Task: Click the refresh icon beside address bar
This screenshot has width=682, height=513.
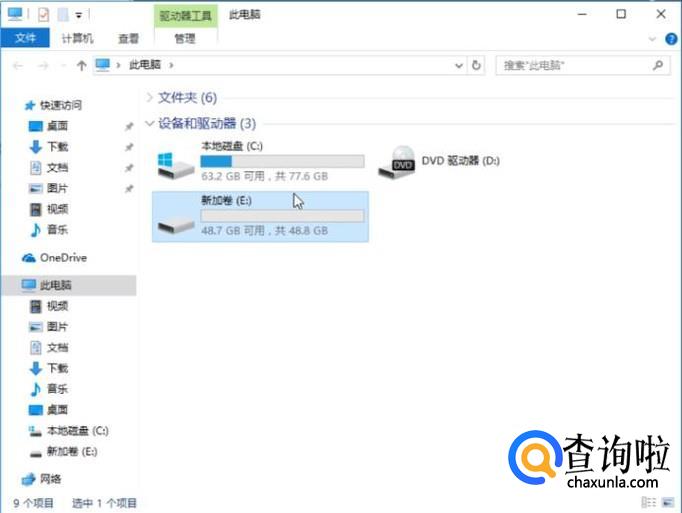Action: pos(476,65)
